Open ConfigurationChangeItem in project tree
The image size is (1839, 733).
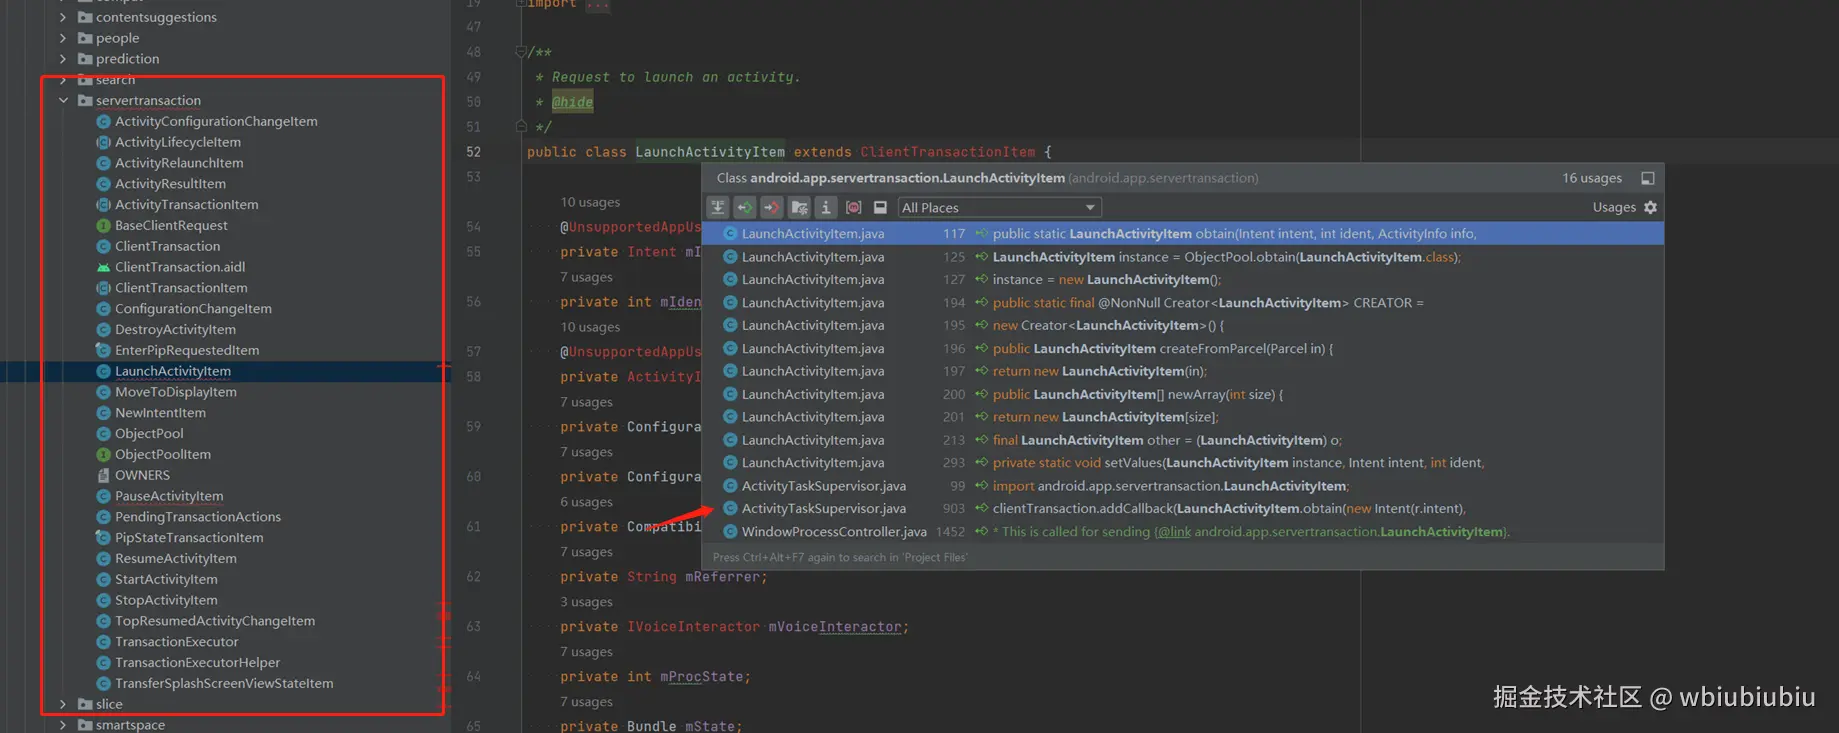point(193,309)
